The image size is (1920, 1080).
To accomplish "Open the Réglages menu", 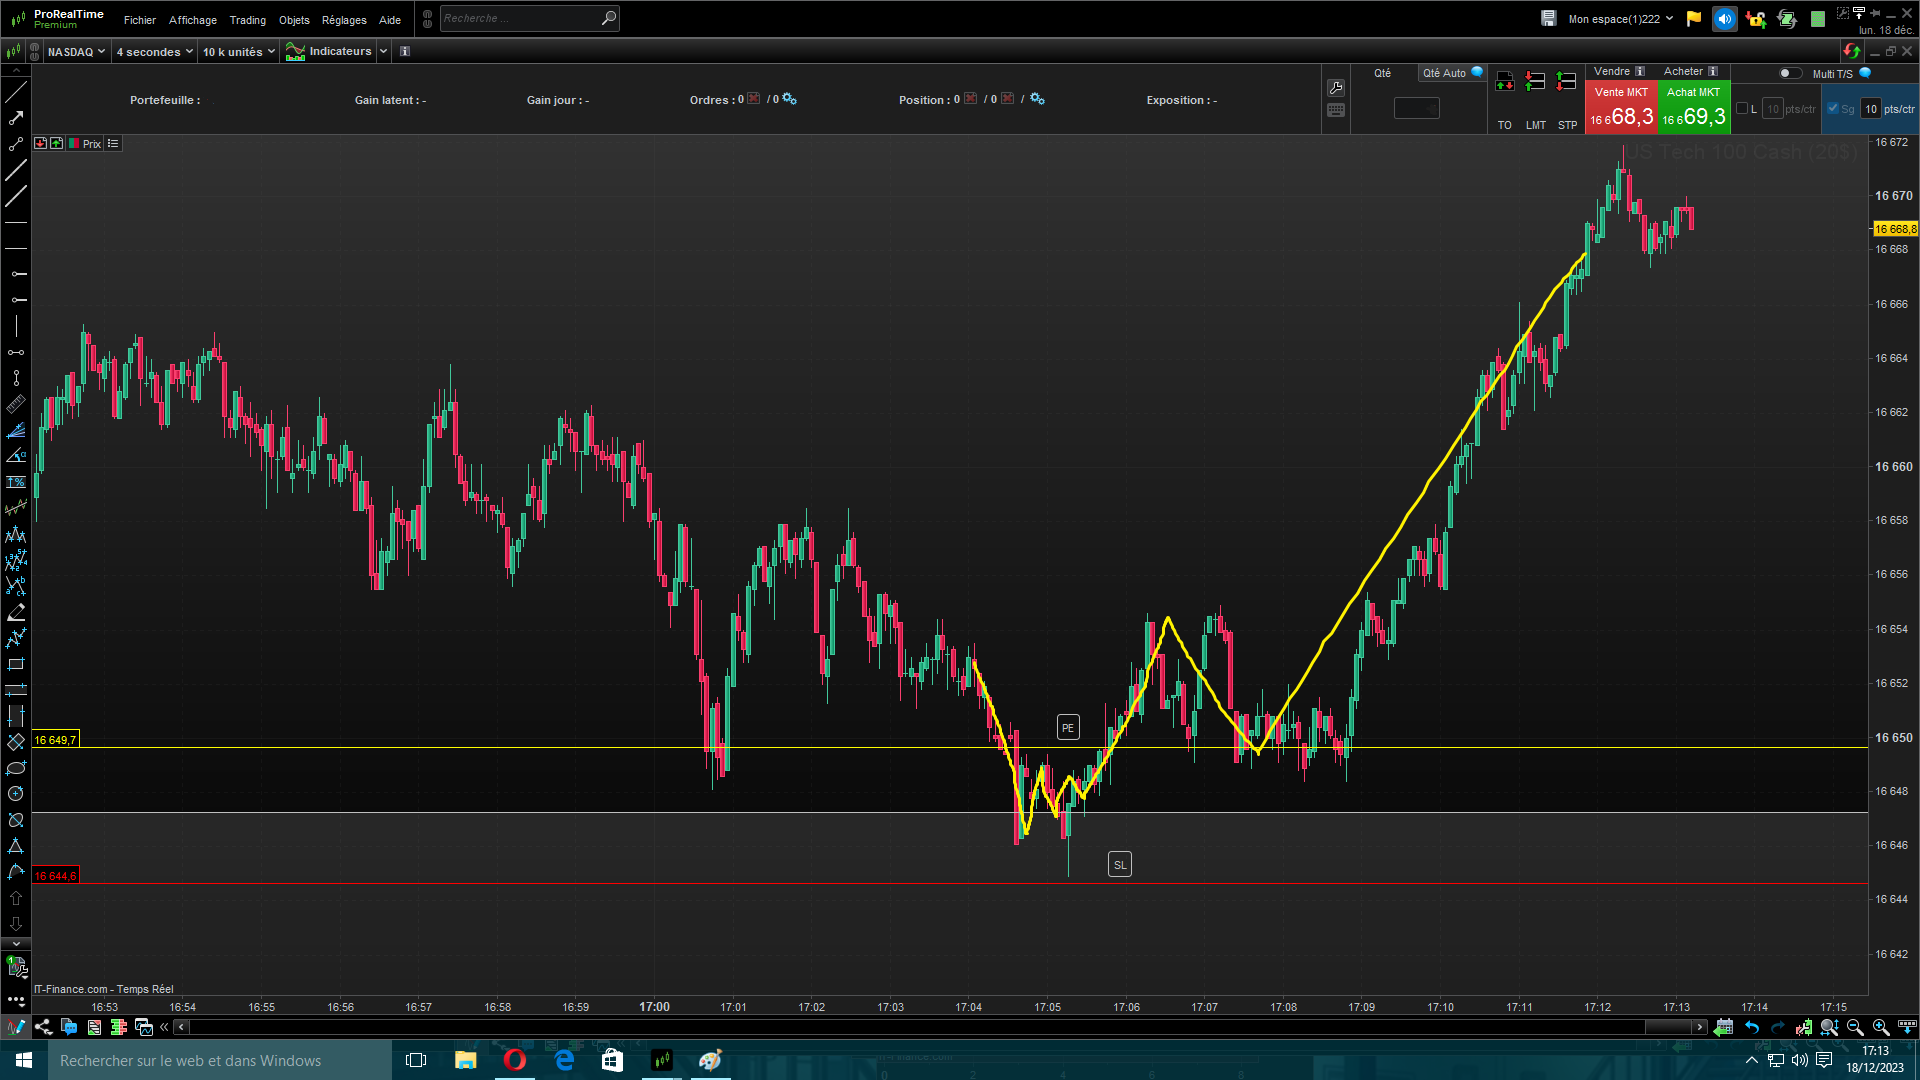I will click(x=344, y=20).
